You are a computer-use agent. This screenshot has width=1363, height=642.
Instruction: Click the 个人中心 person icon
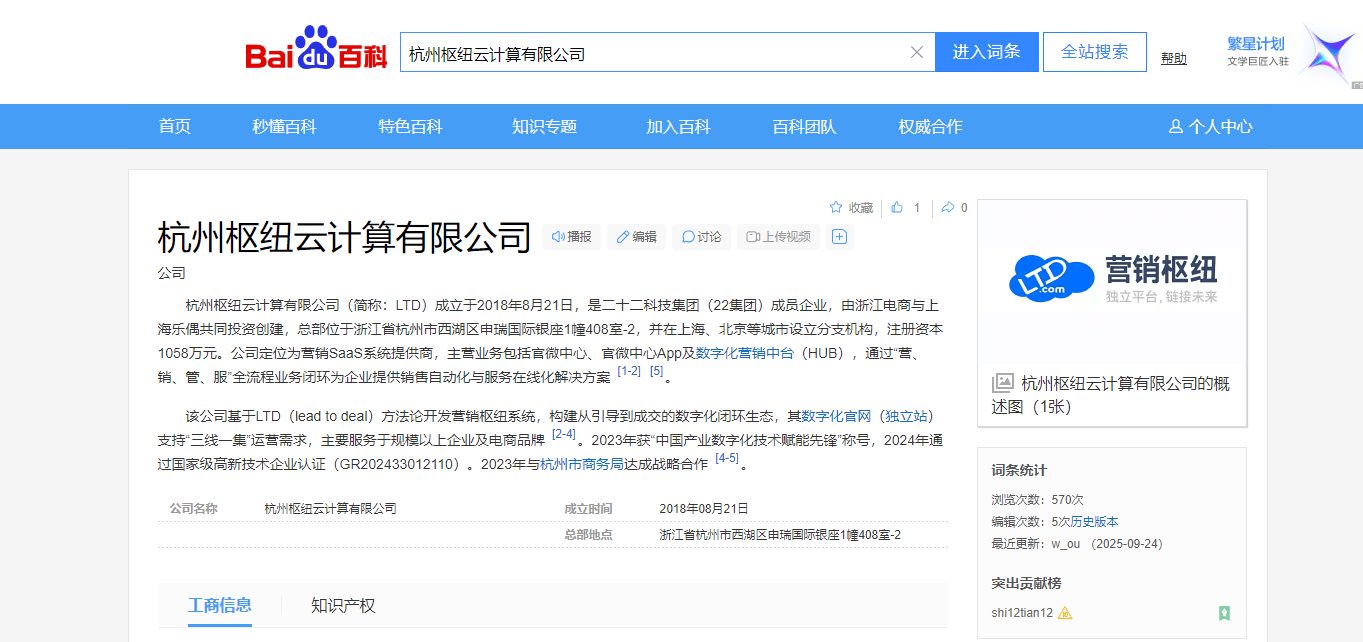(x=1173, y=126)
